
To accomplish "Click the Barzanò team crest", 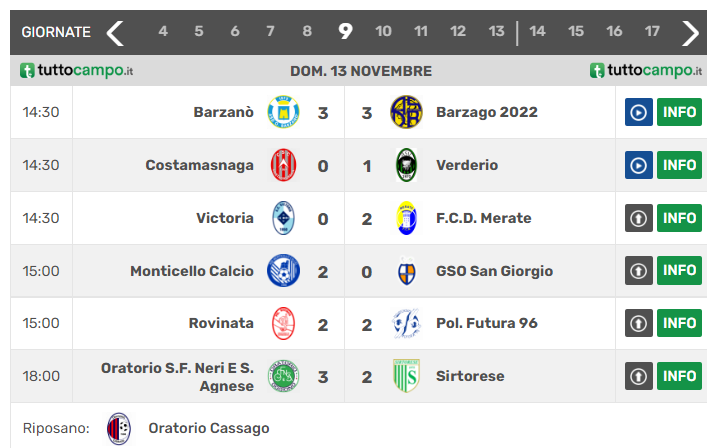I will 284,112.
